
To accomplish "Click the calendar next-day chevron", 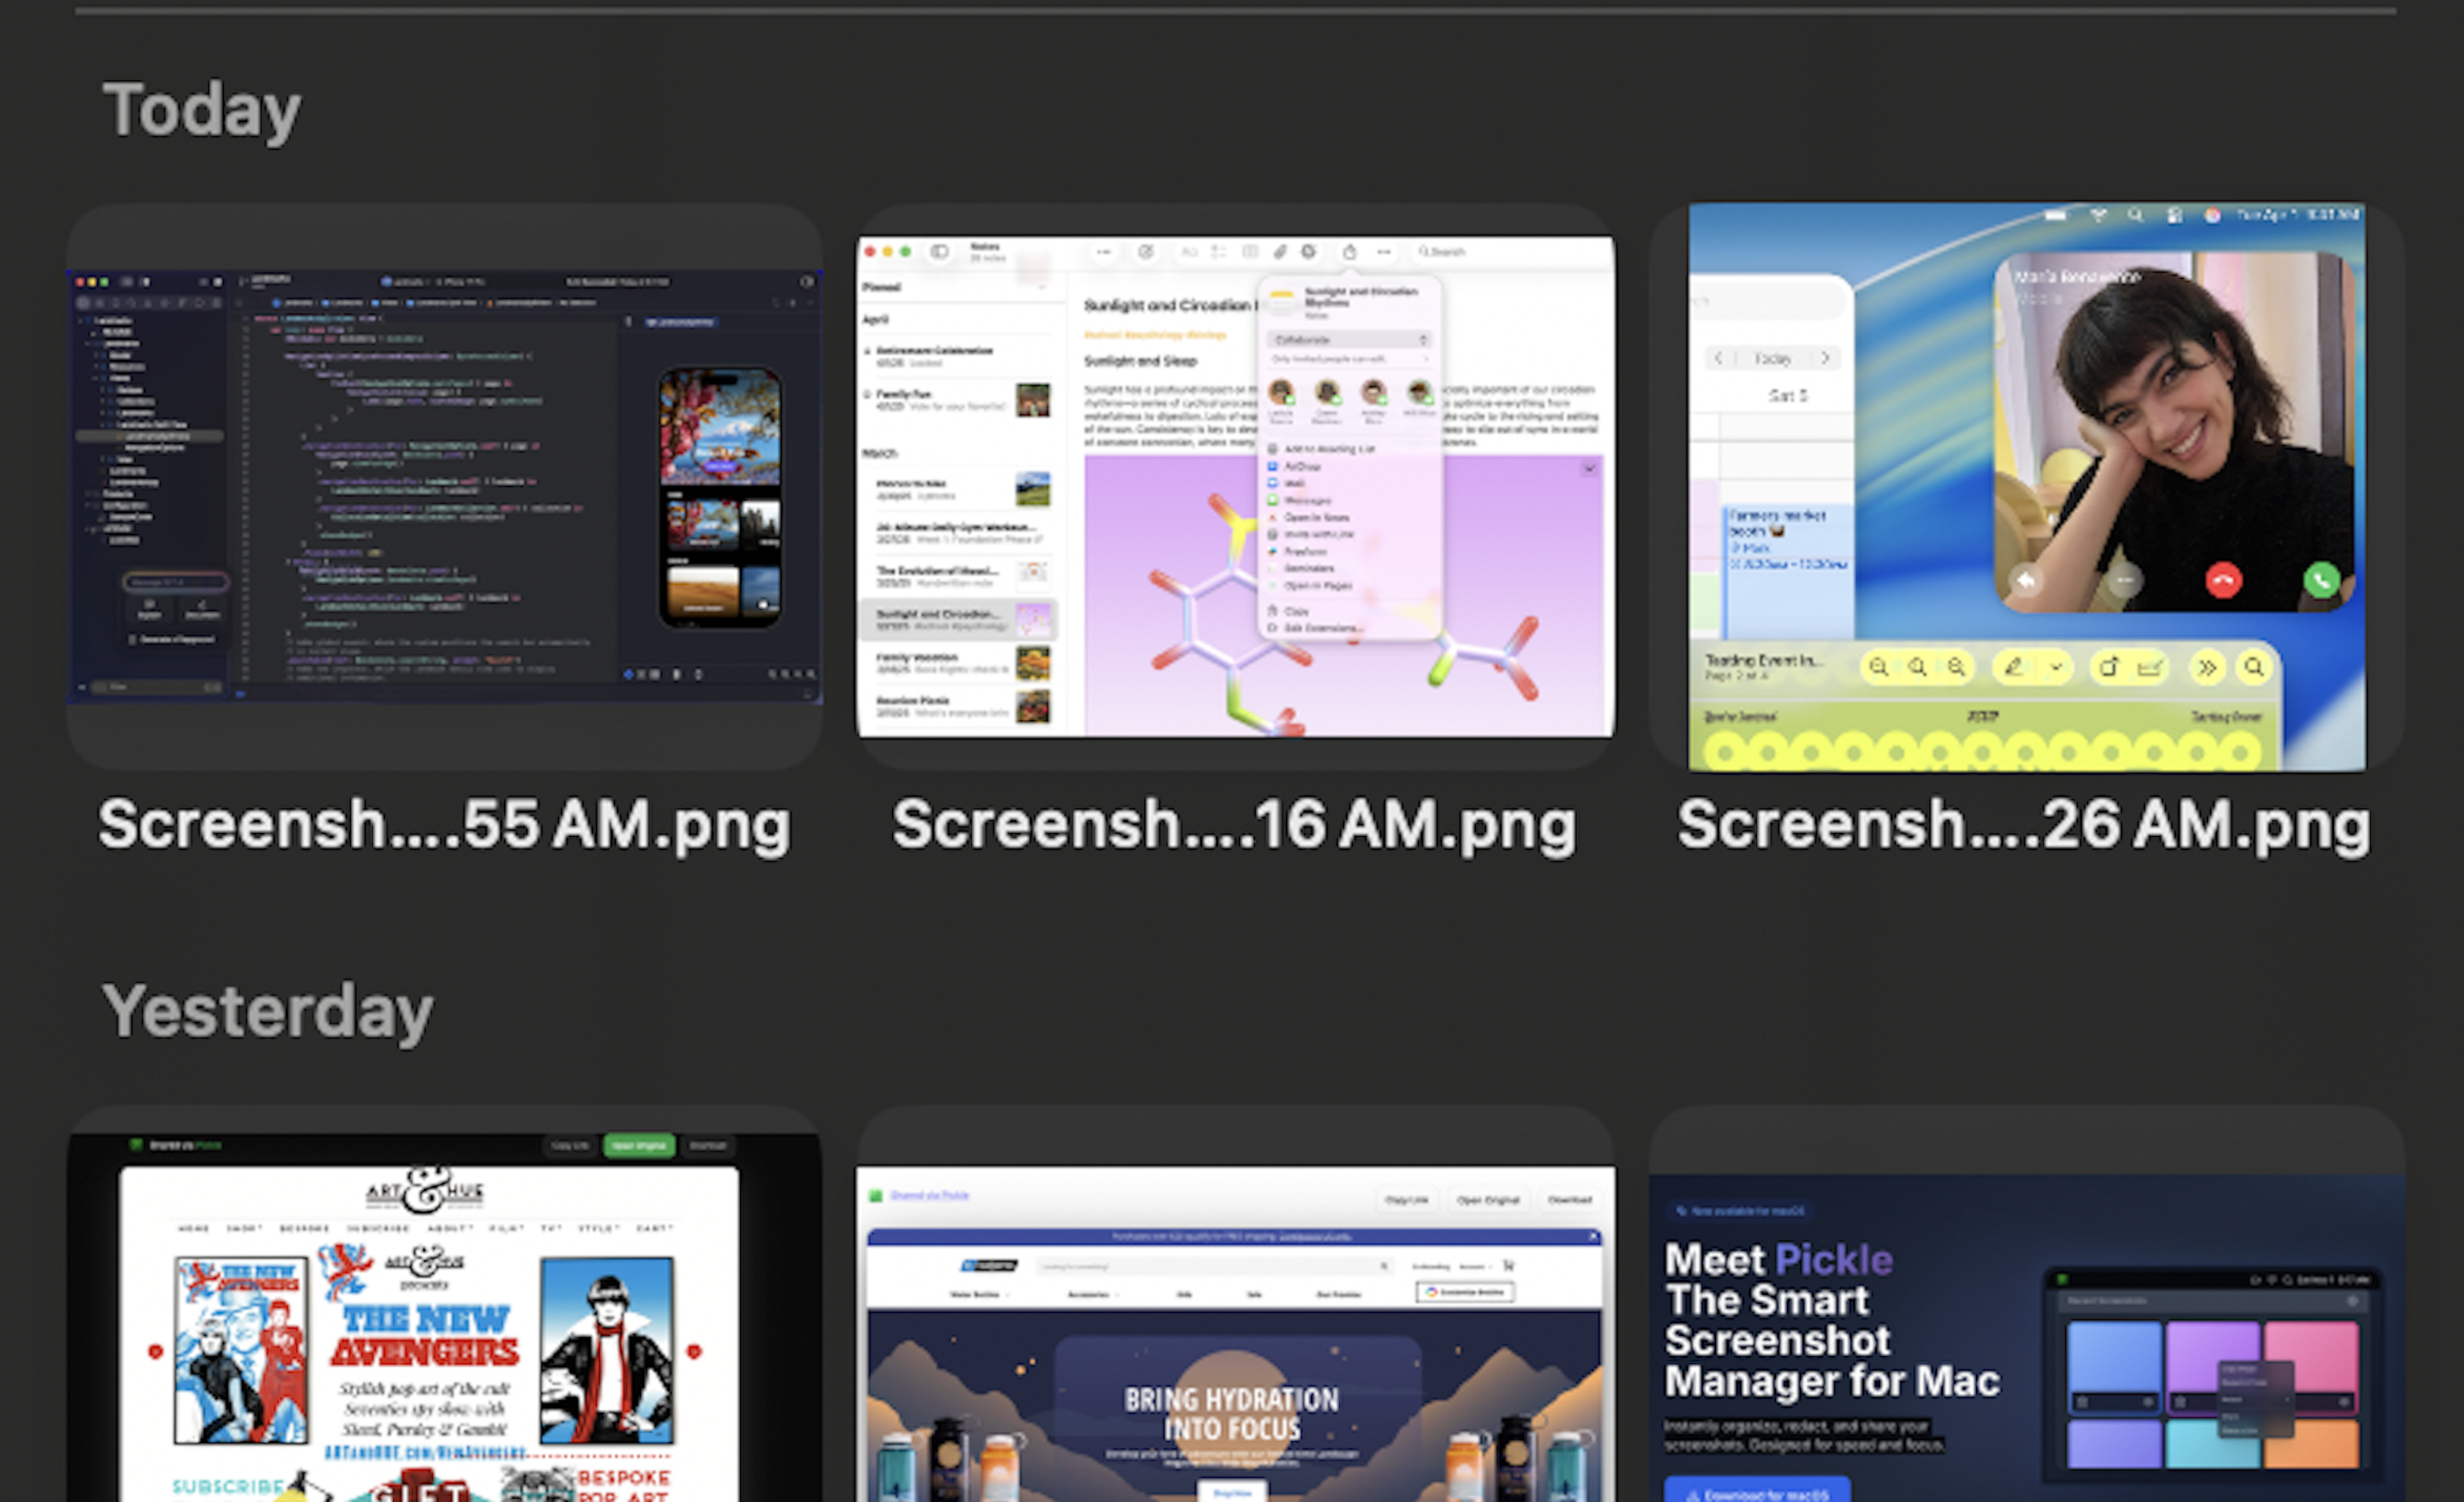I will pos(1825,358).
